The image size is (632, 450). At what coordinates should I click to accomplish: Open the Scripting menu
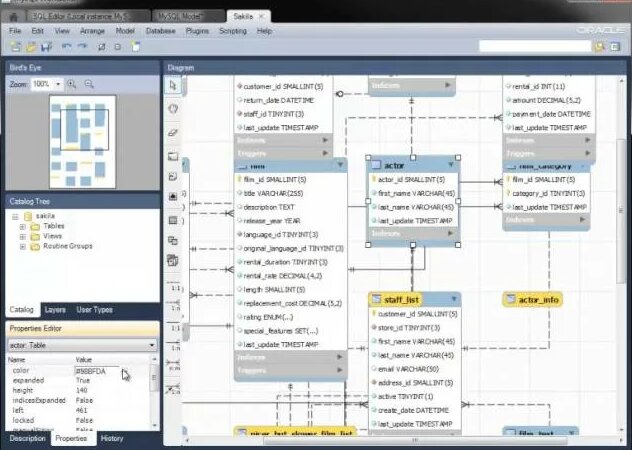(x=233, y=31)
